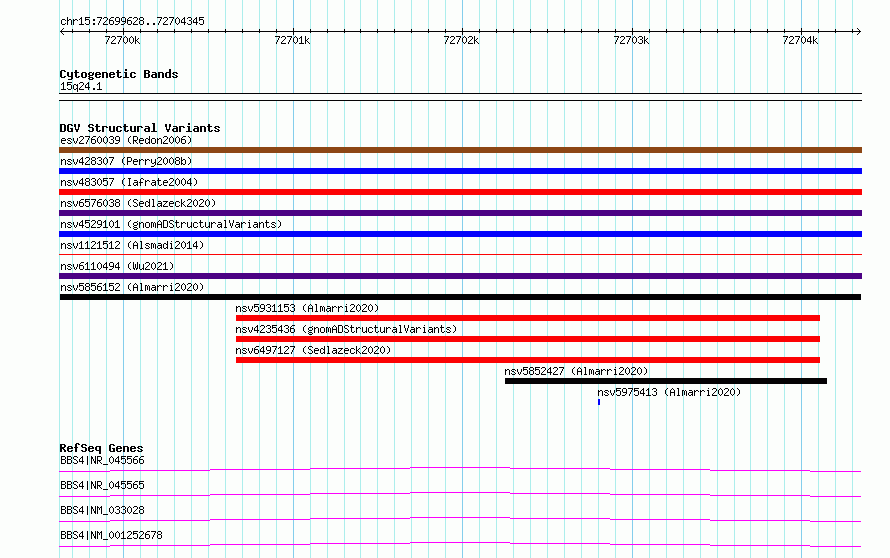The width and height of the screenshot is (890, 558).
Task: Click the RefSeq Genes track title
Action: click(101, 448)
